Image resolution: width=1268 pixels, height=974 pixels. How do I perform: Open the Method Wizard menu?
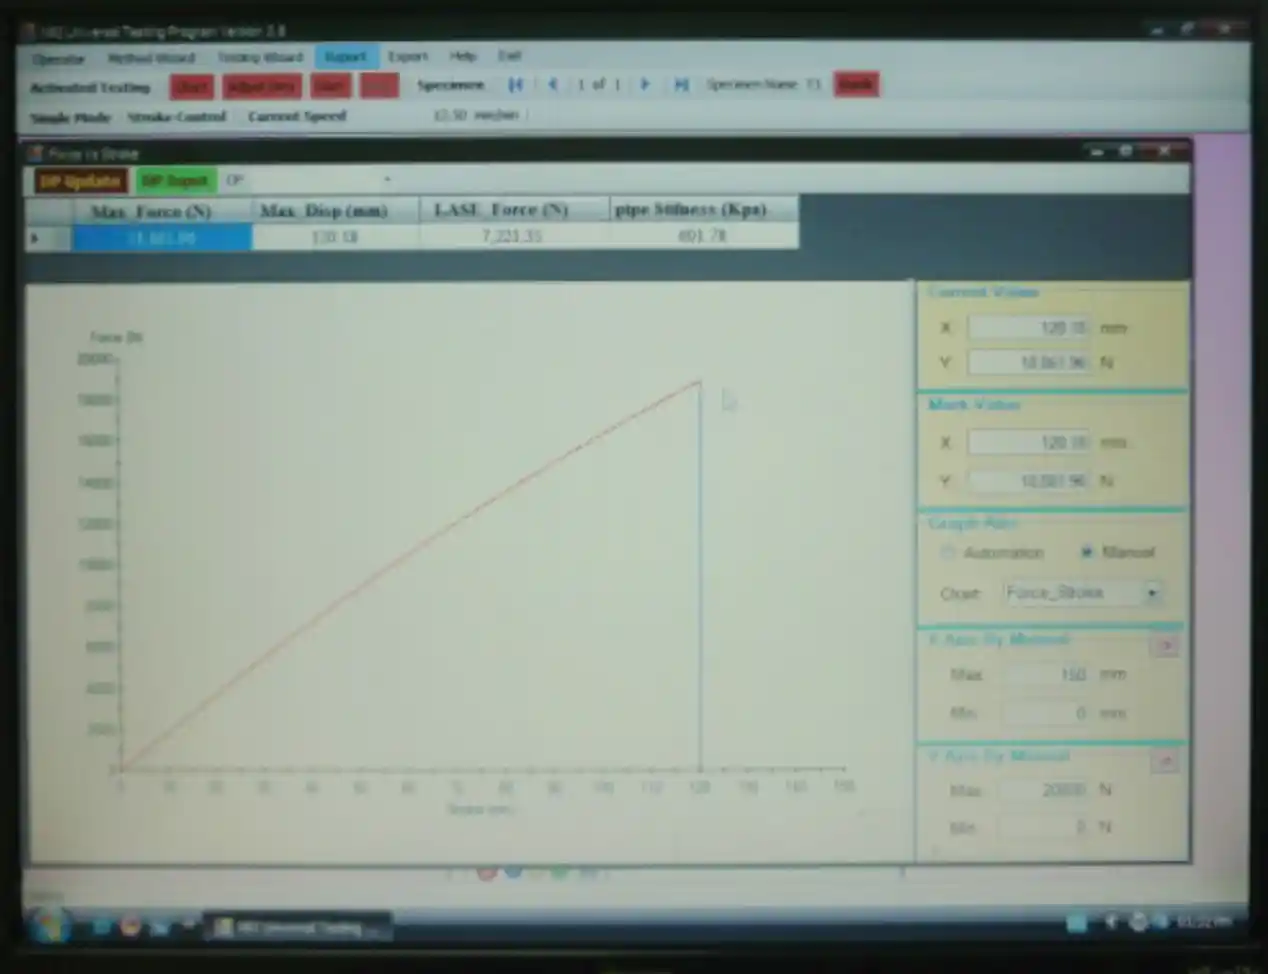[151, 58]
